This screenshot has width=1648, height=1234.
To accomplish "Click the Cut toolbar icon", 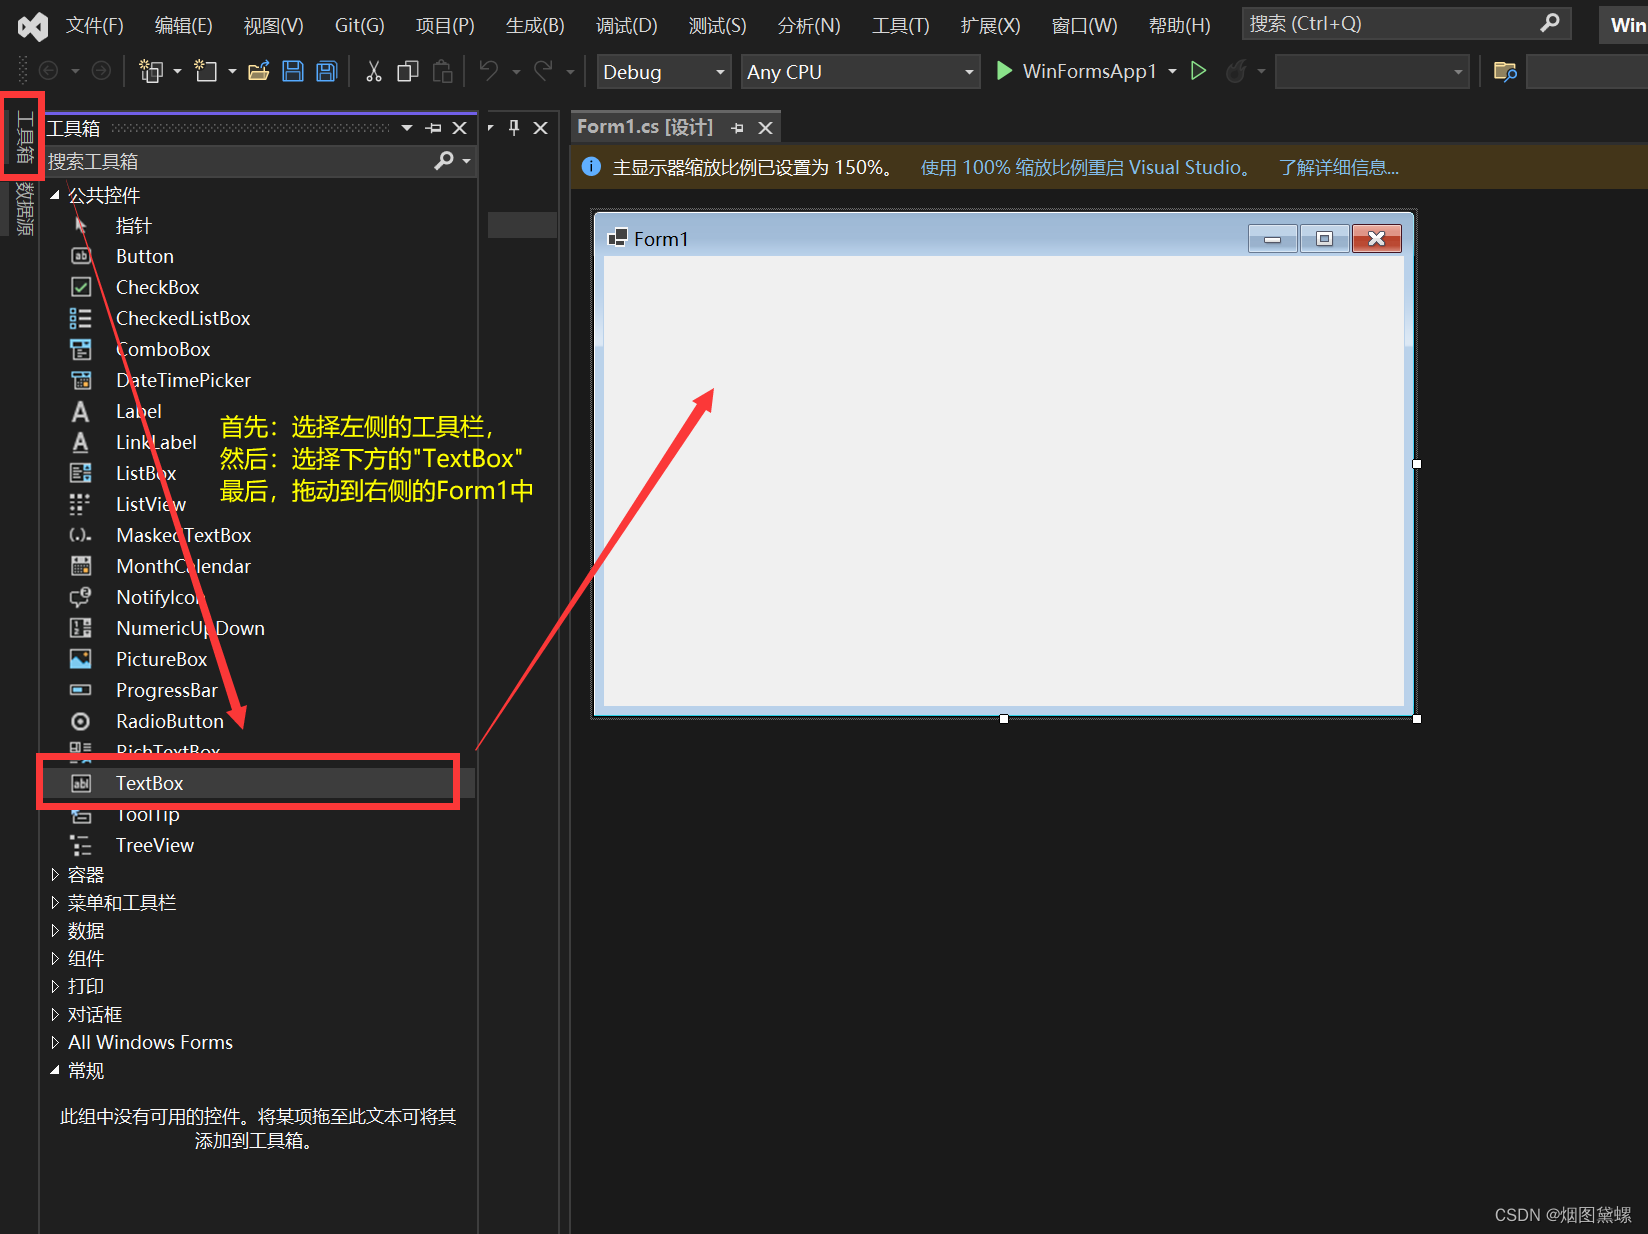I will (373, 70).
